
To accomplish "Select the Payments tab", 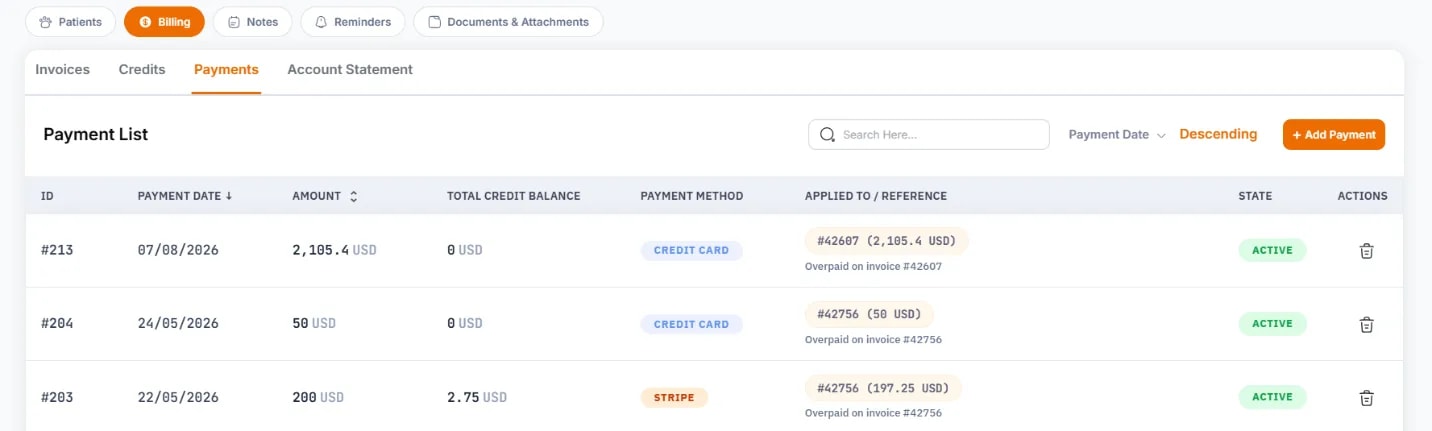I will pyautogui.click(x=226, y=70).
